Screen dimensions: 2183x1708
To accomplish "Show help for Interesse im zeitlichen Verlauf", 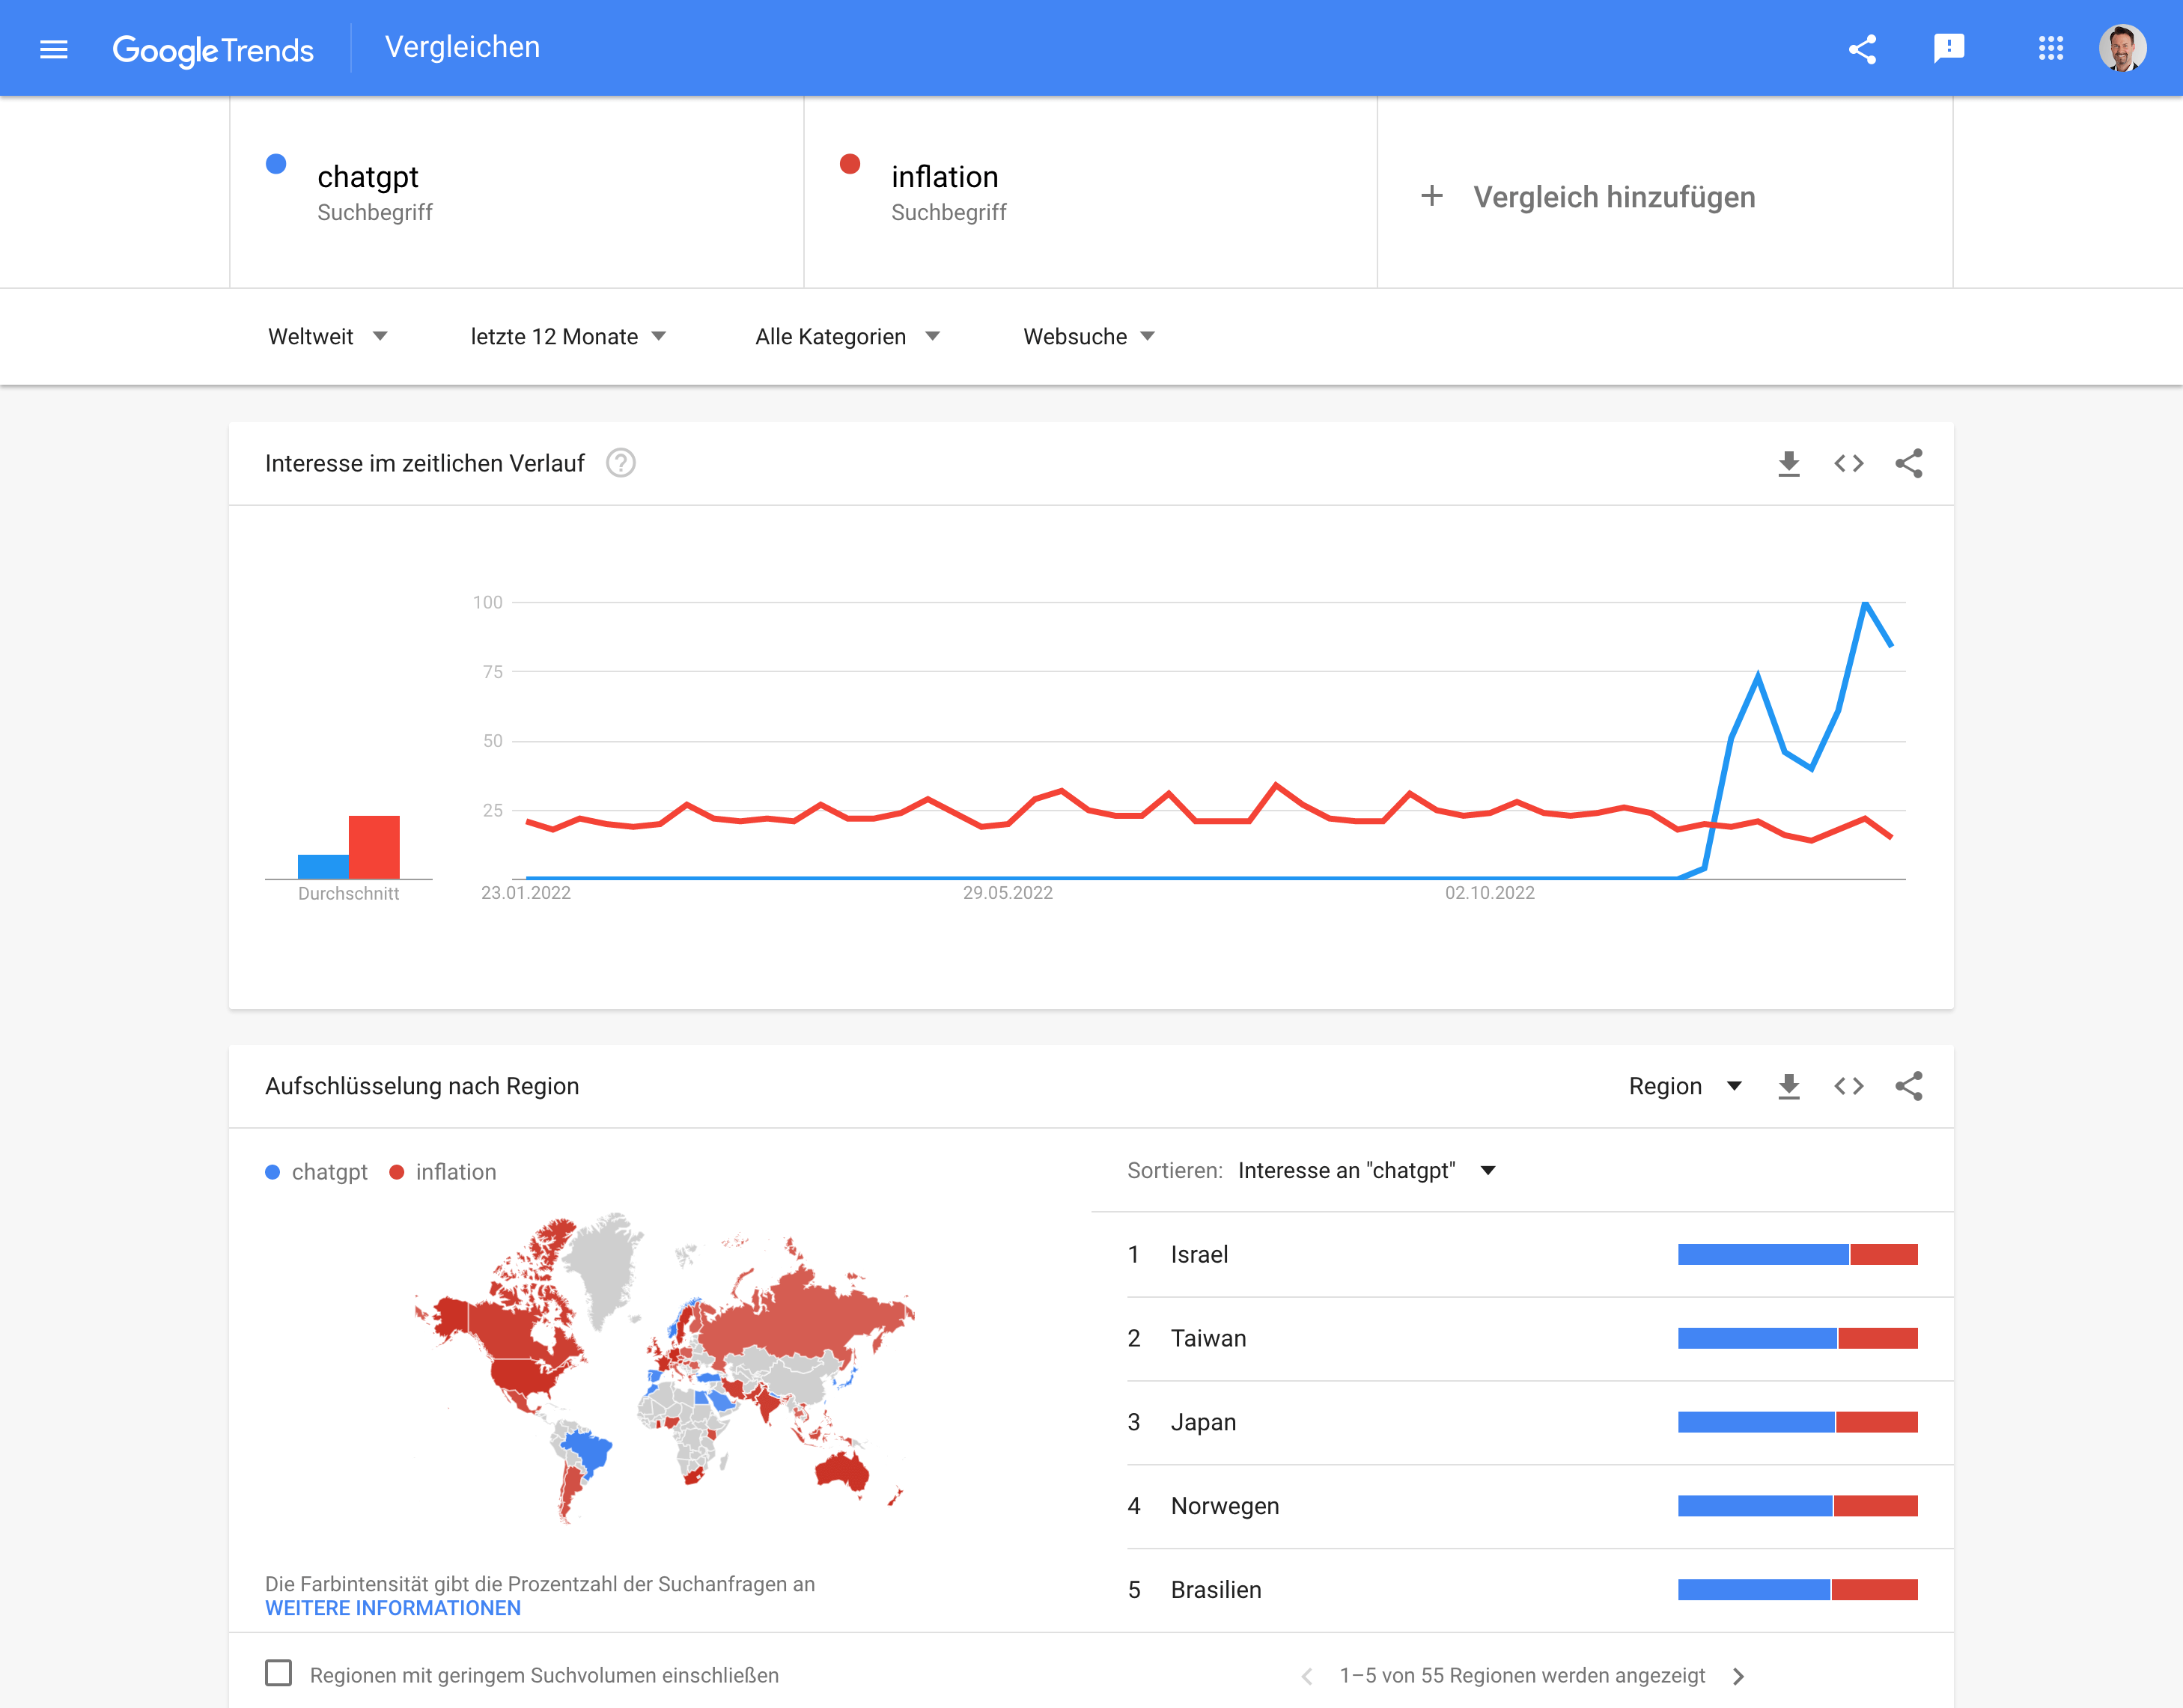I will pos(621,463).
